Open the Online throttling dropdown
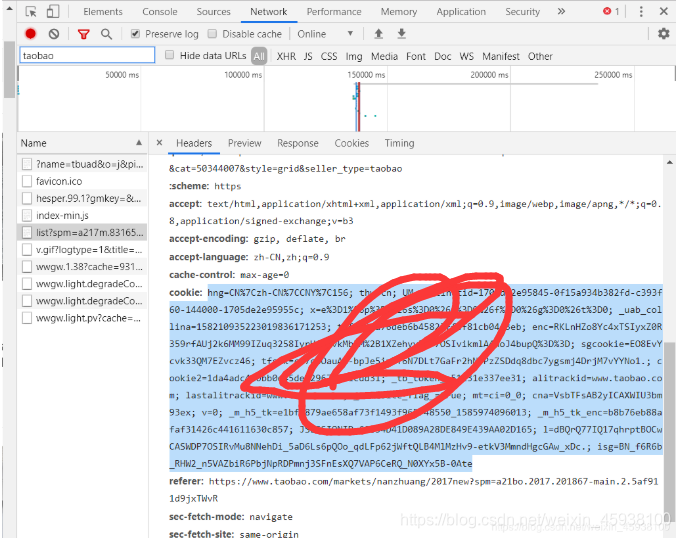This screenshot has height=538, width=681. coord(325,34)
